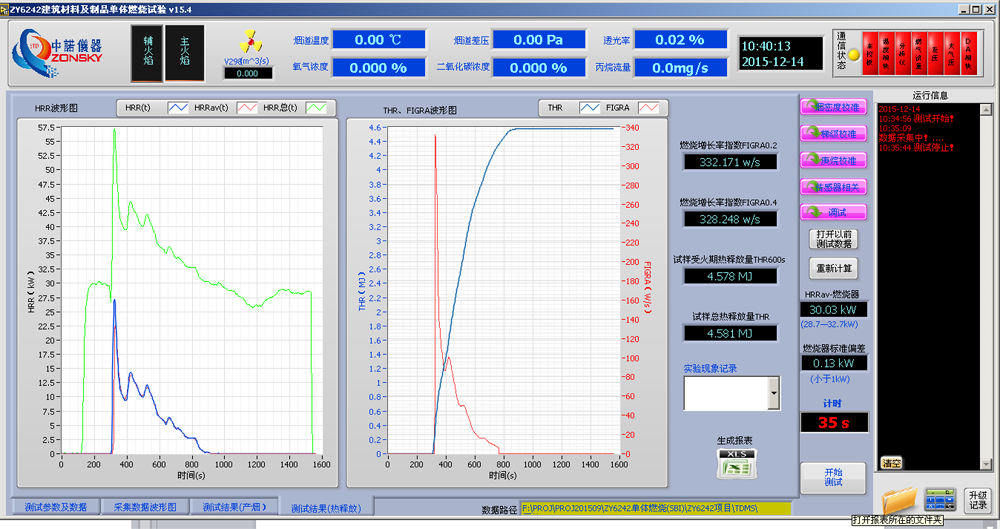Click the 大气压 red status indicator
The width and height of the screenshot is (1000, 529).
[952, 54]
